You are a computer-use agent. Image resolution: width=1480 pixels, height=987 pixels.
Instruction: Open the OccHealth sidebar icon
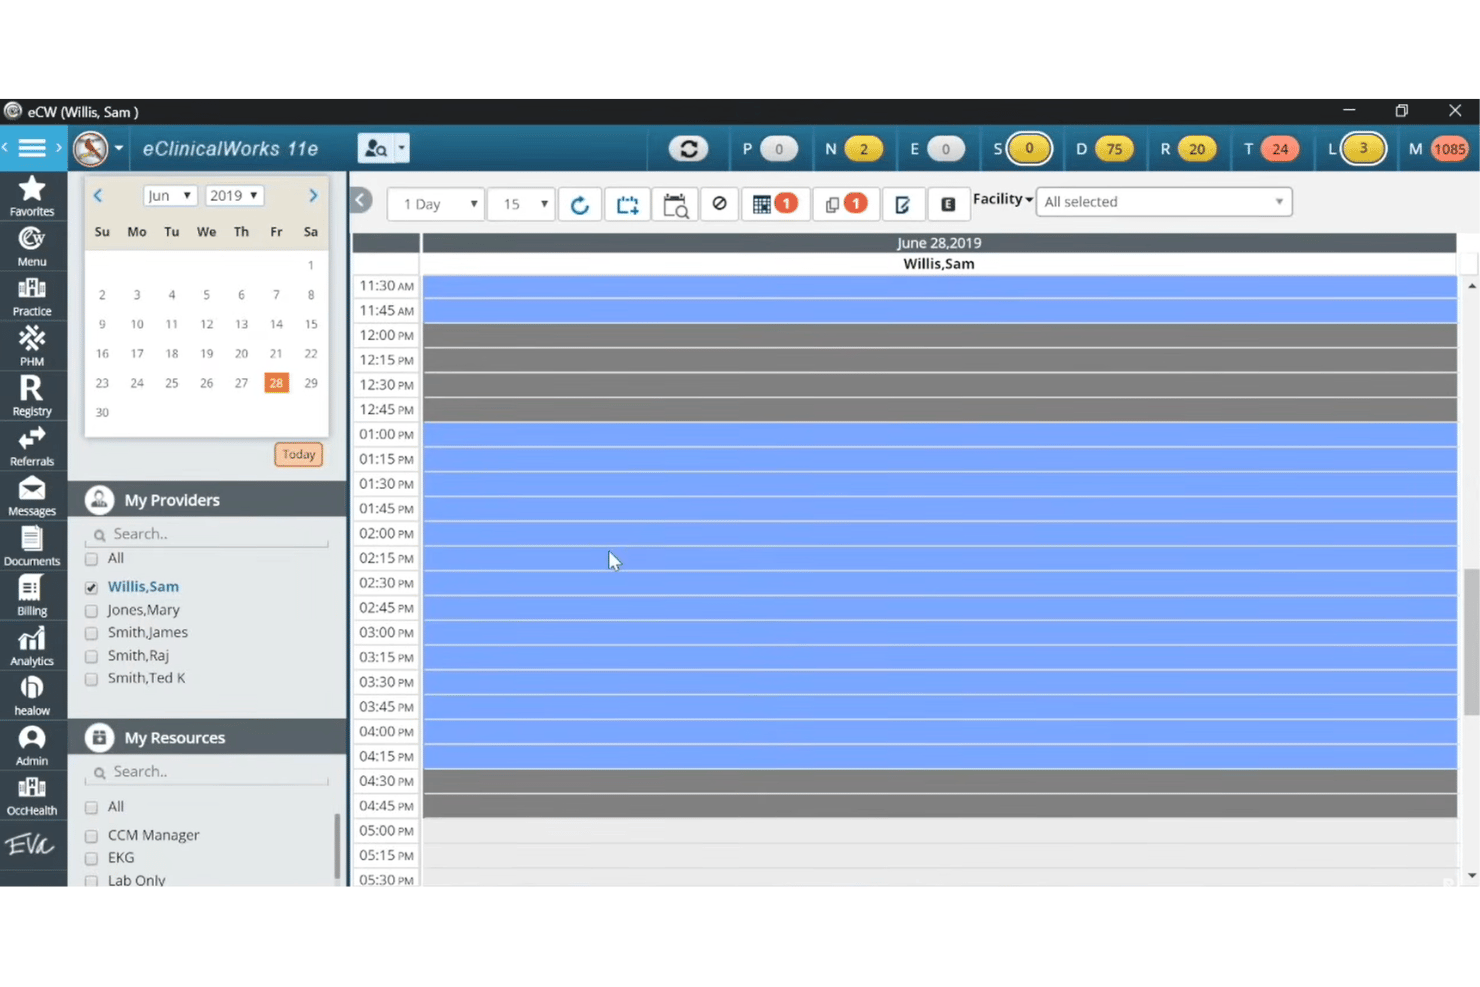[32, 796]
